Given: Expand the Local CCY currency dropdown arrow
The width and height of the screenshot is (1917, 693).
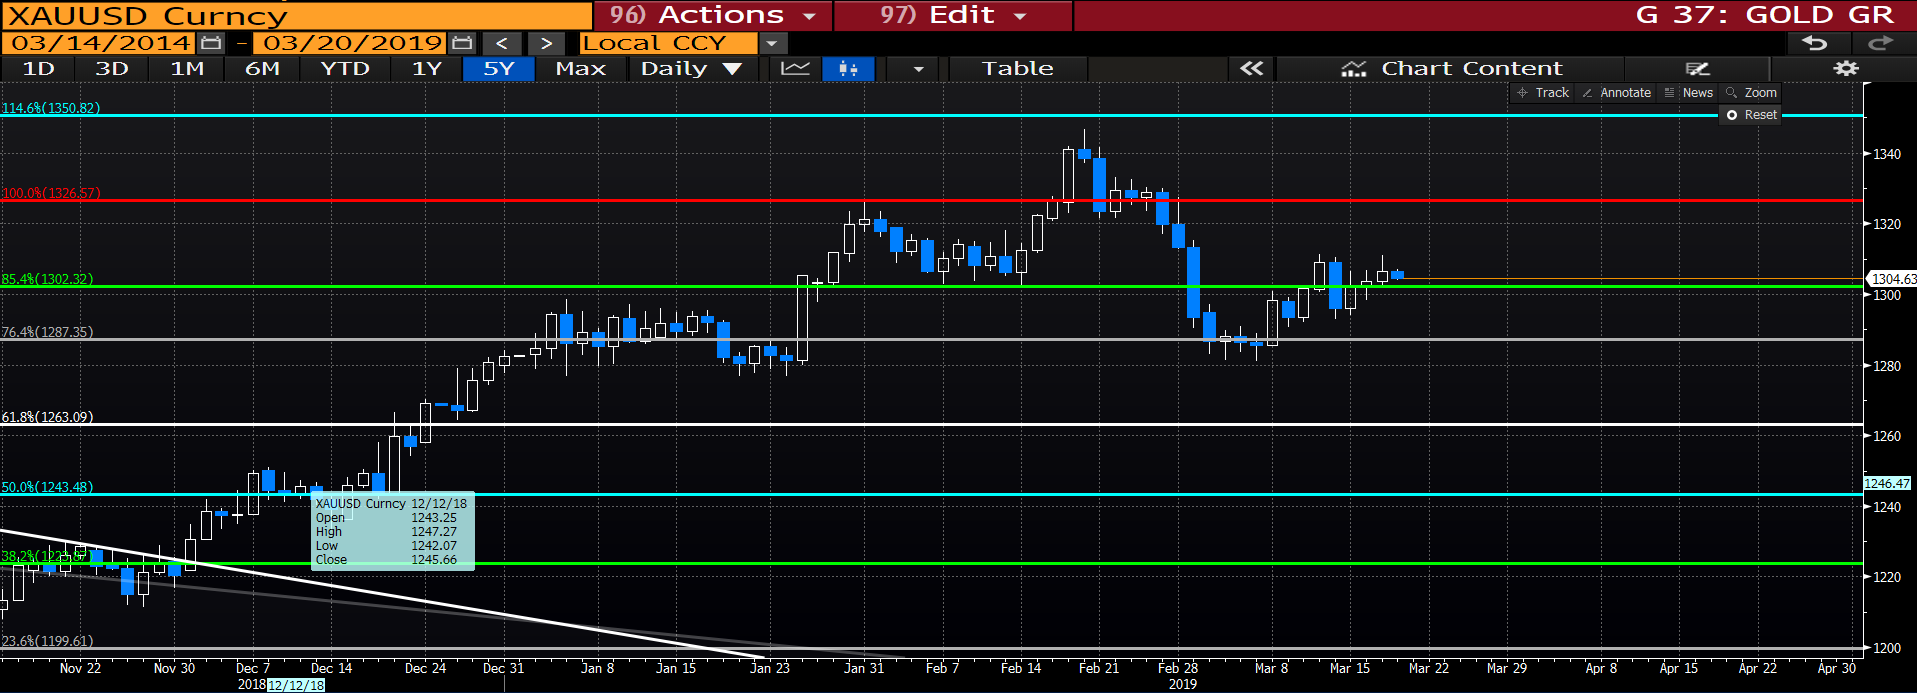Looking at the screenshot, I should point(772,43).
